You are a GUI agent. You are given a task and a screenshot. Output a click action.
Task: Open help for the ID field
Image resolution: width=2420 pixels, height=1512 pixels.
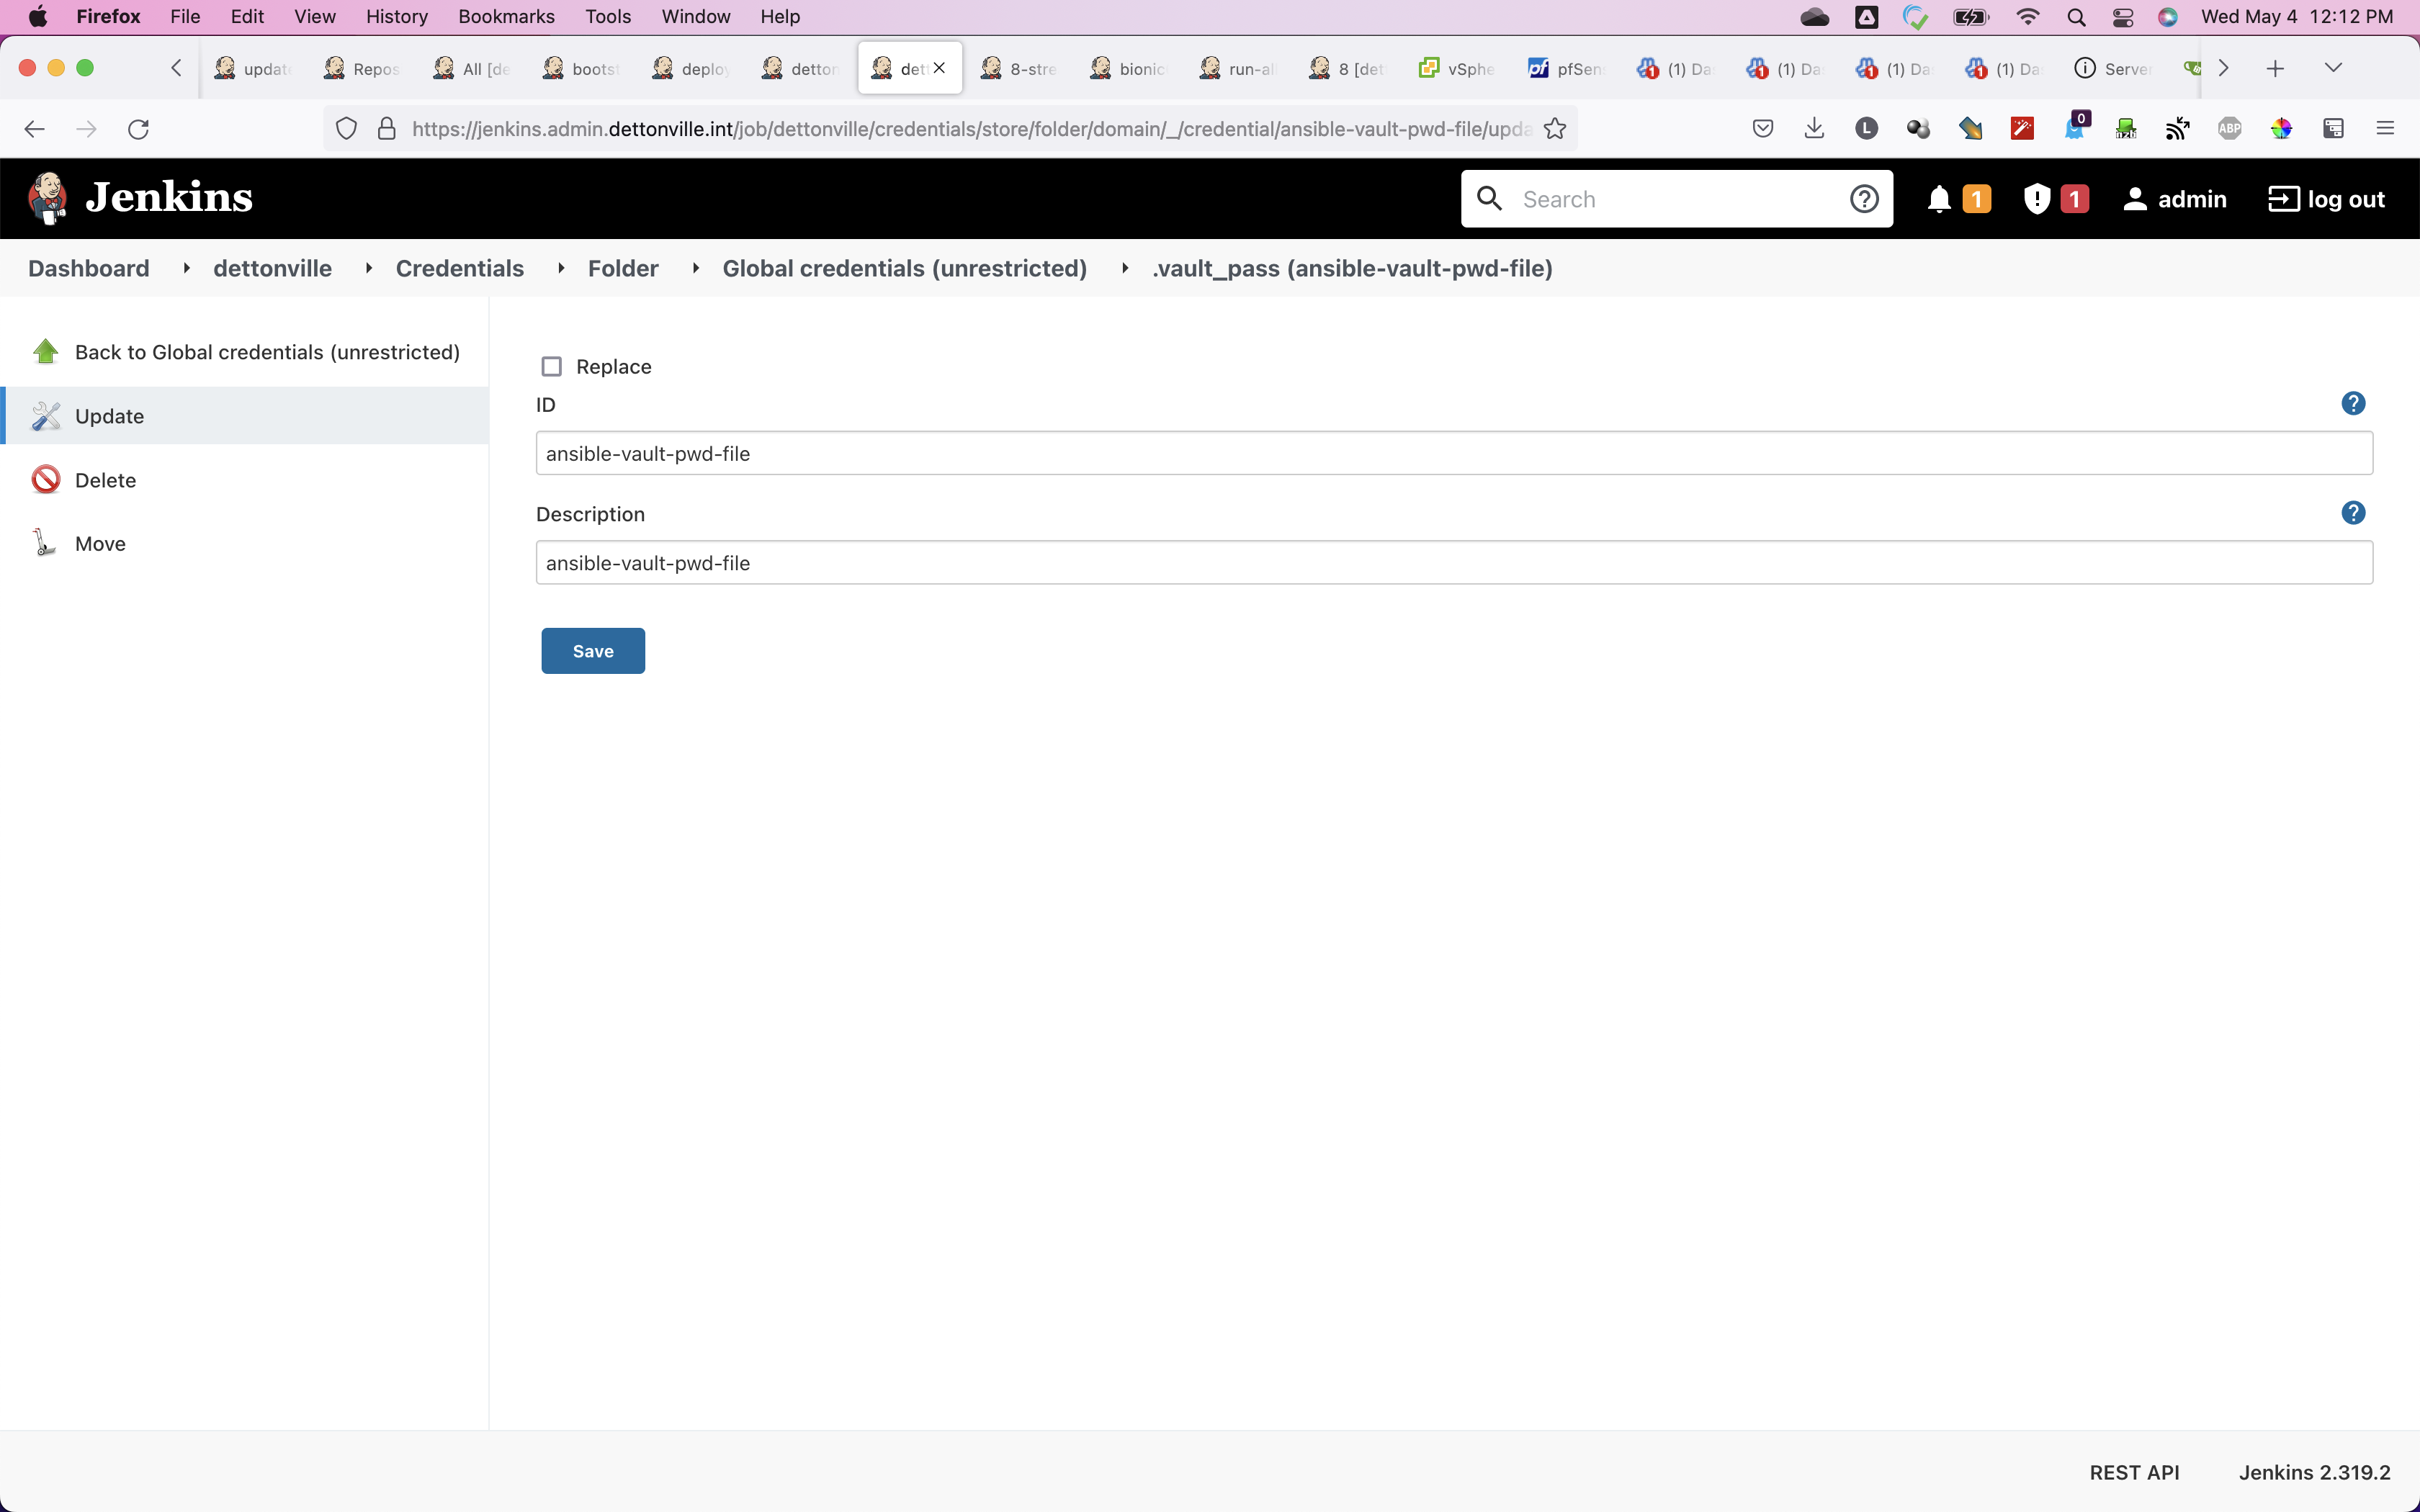[2352, 404]
